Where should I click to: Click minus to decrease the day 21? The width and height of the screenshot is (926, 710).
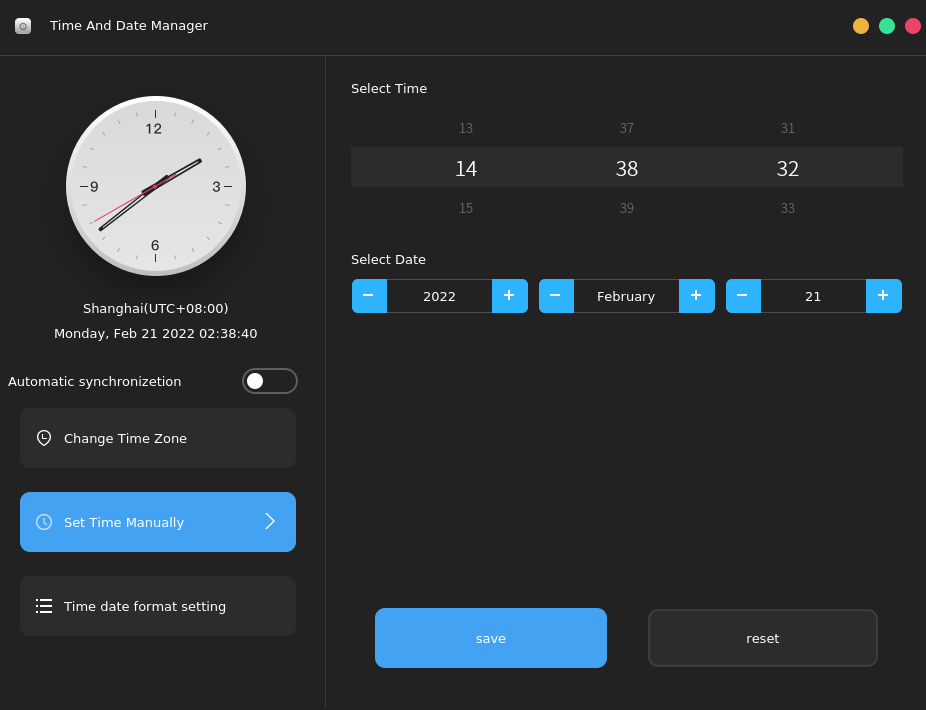click(x=743, y=295)
